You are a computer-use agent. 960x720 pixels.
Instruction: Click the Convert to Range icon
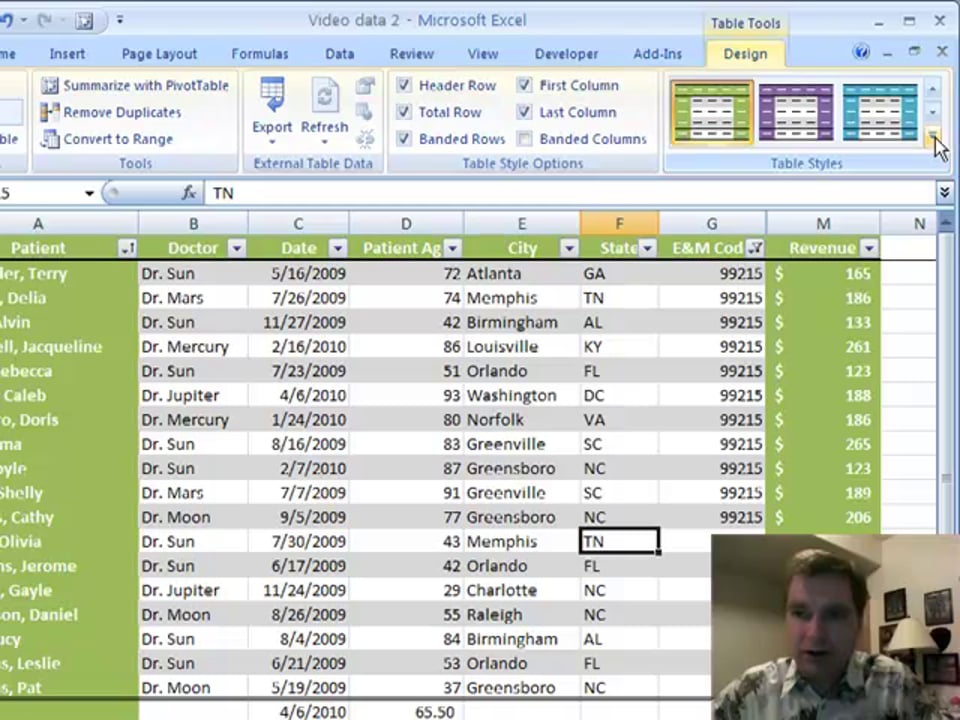pyautogui.click(x=50, y=139)
